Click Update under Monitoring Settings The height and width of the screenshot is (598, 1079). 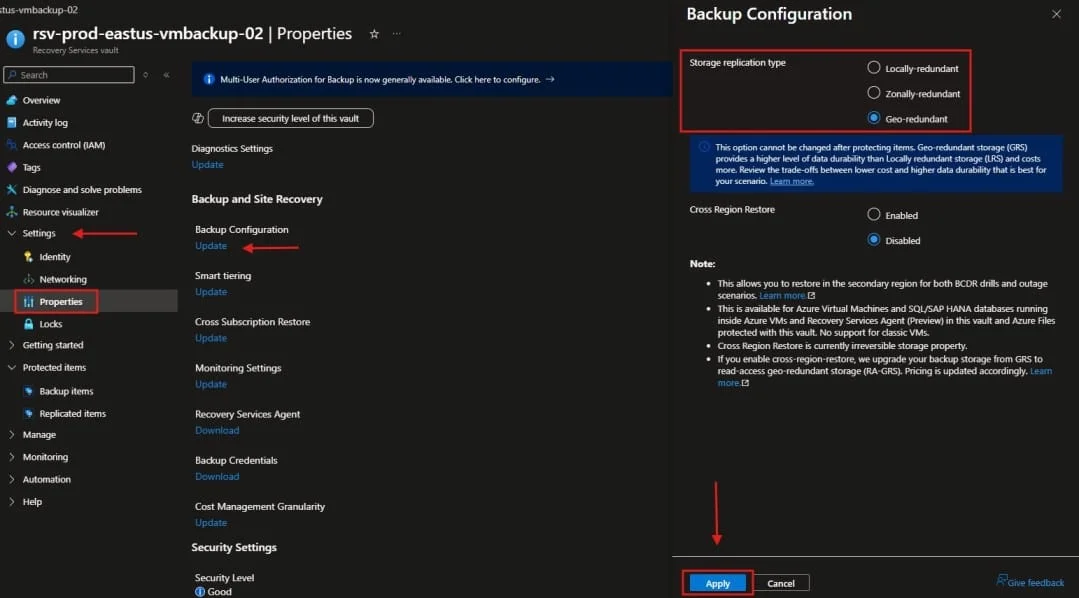pos(211,385)
